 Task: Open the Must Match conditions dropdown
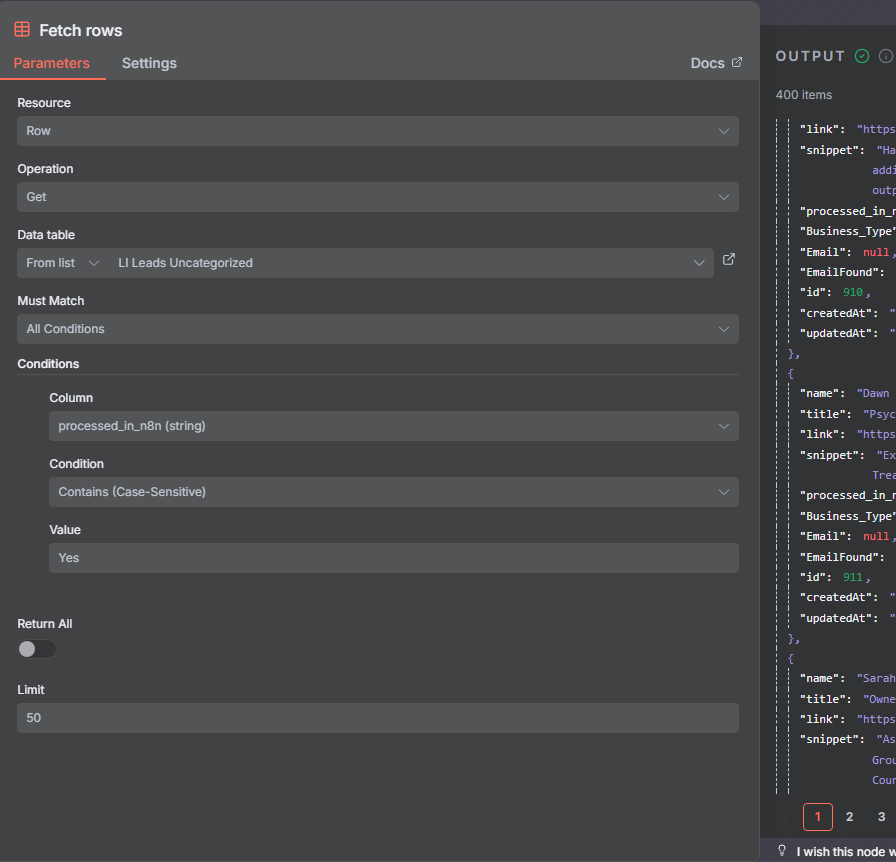[378, 329]
